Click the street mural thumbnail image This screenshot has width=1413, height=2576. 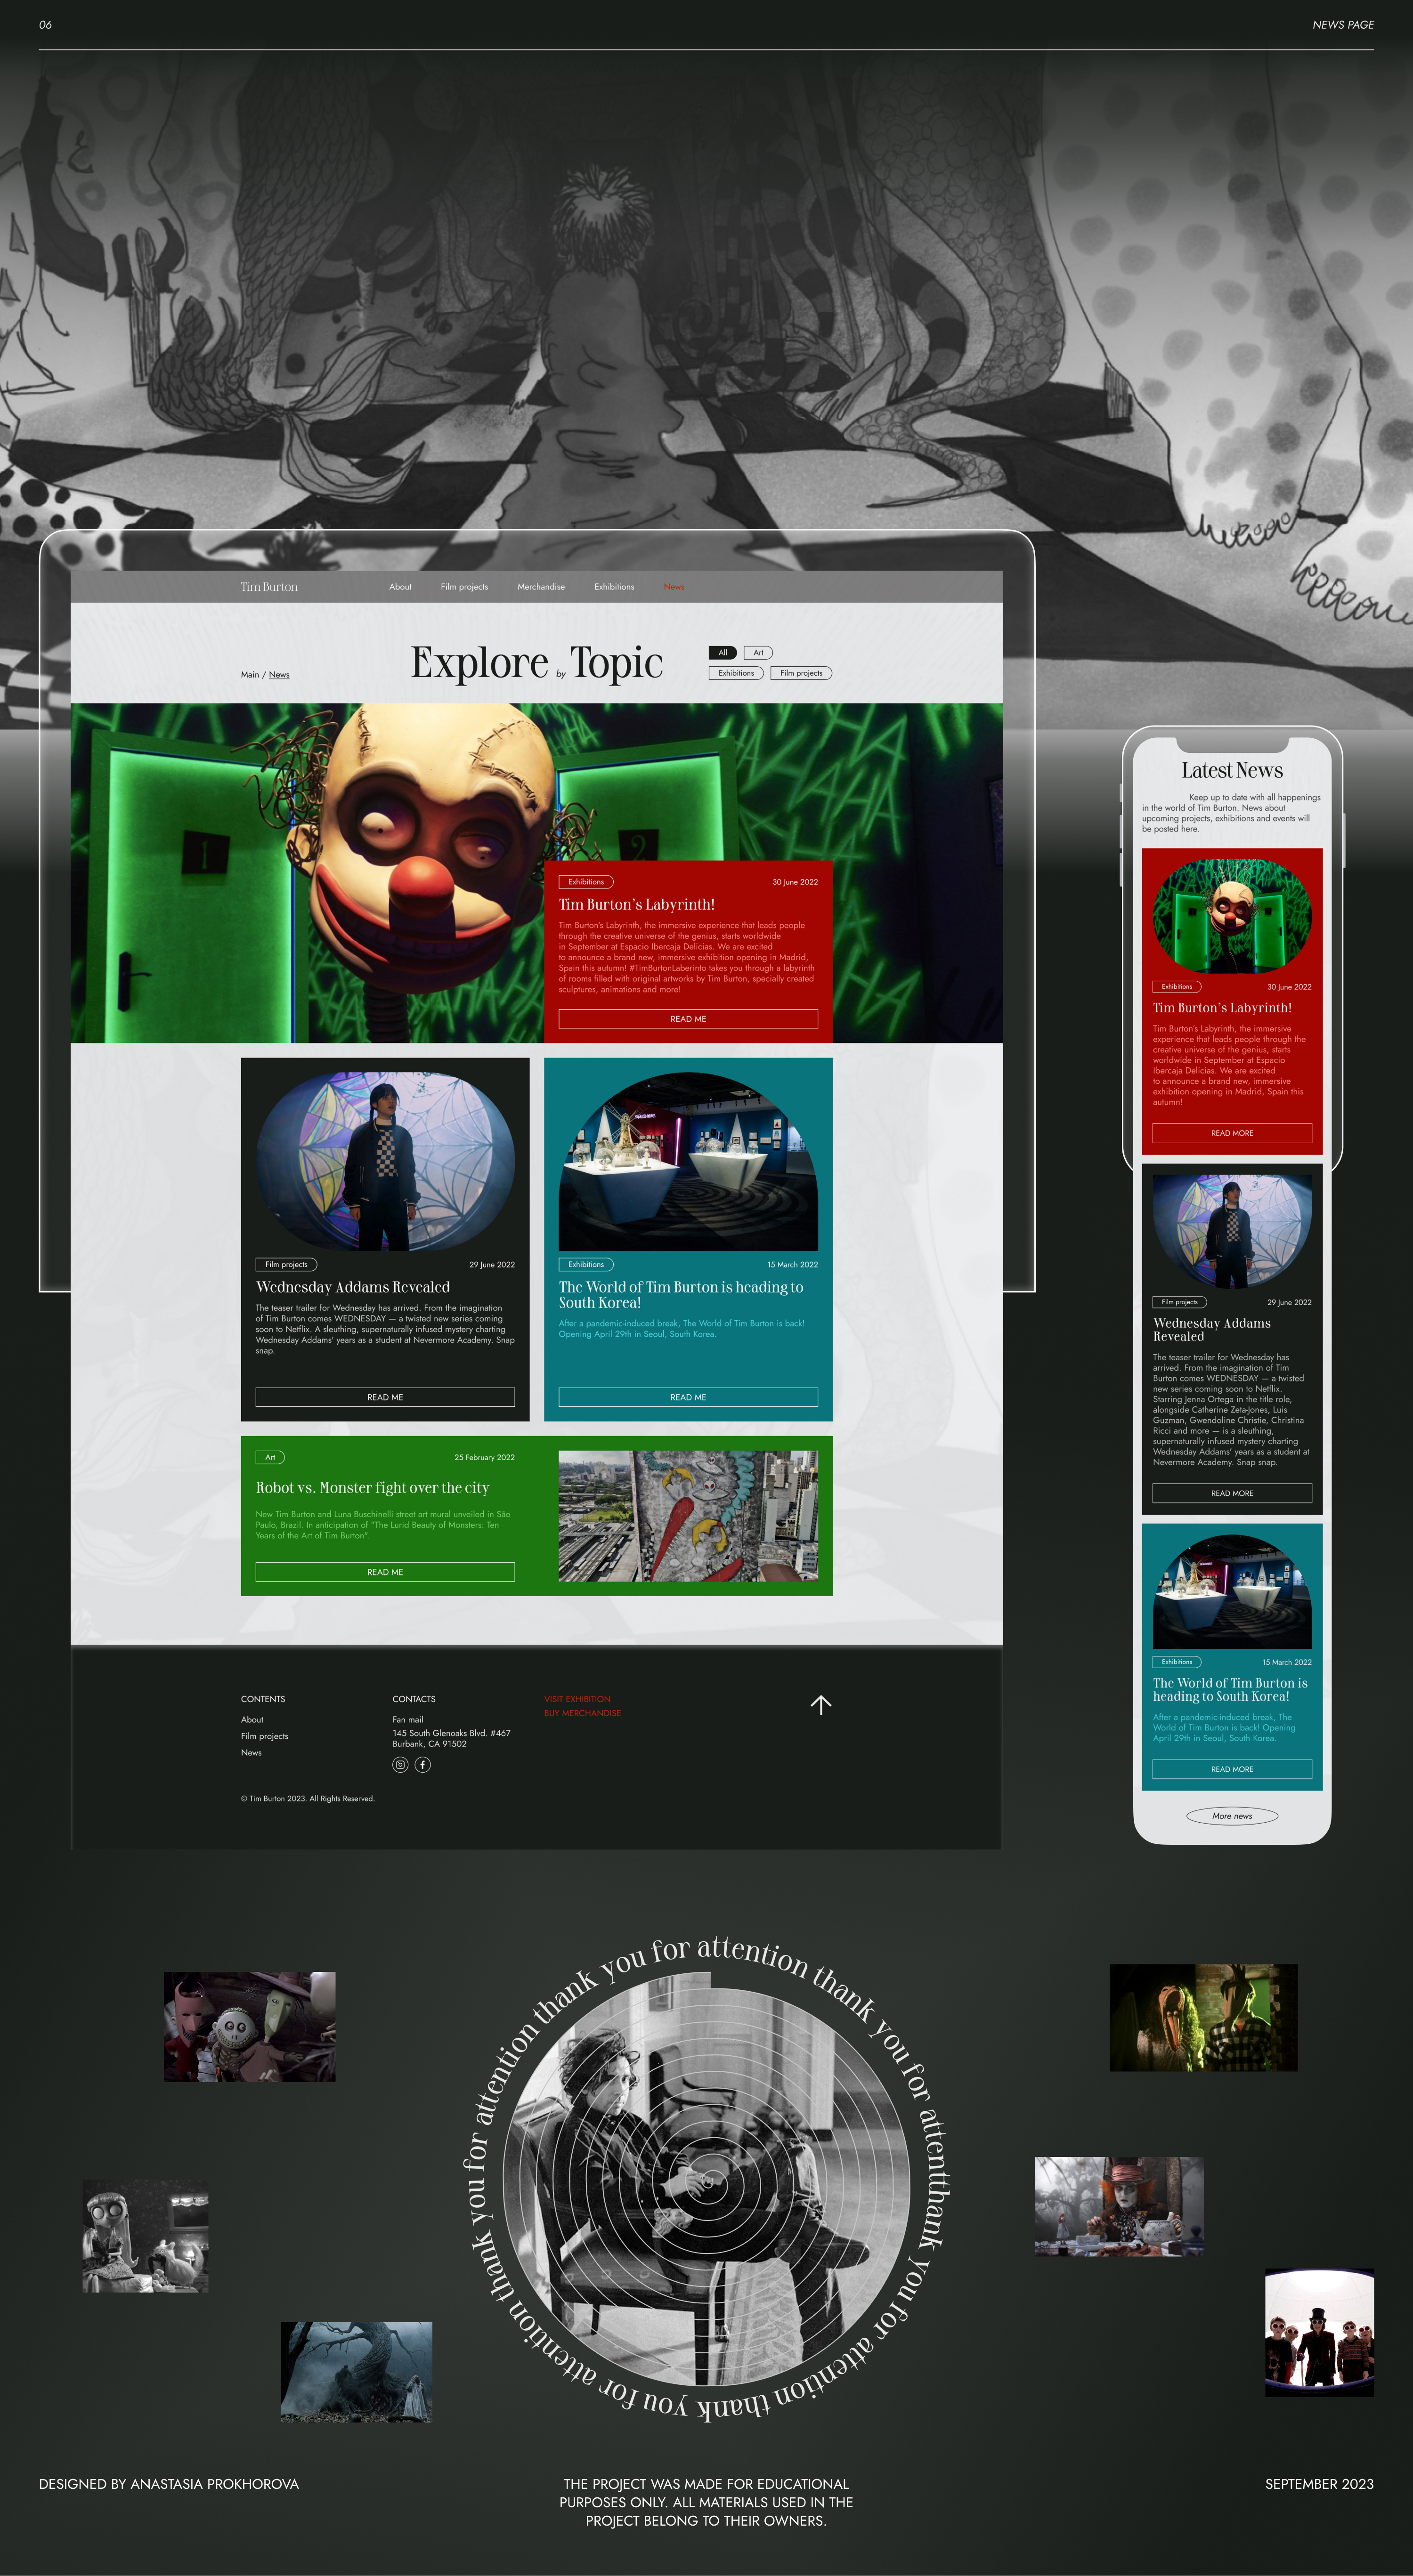coord(688,1516)
